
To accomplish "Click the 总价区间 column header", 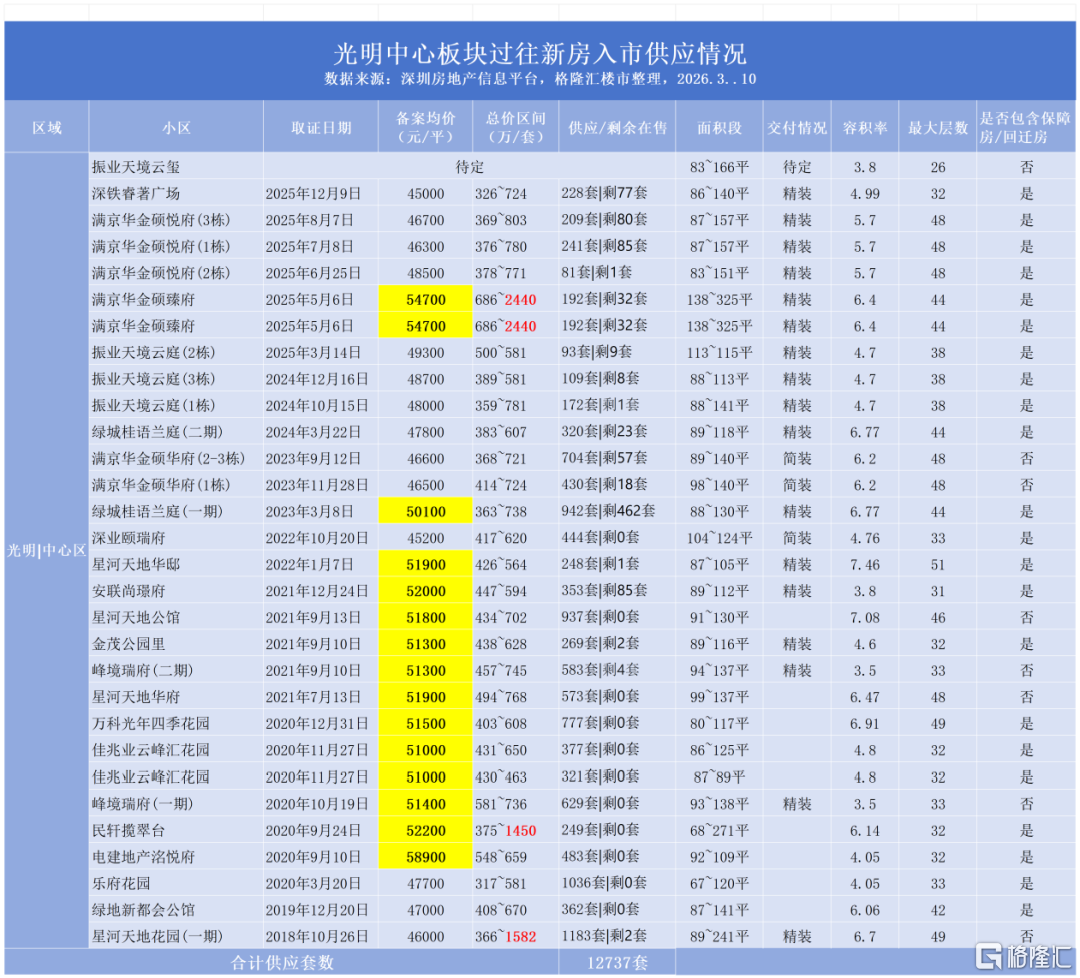I will pos(513,127).
